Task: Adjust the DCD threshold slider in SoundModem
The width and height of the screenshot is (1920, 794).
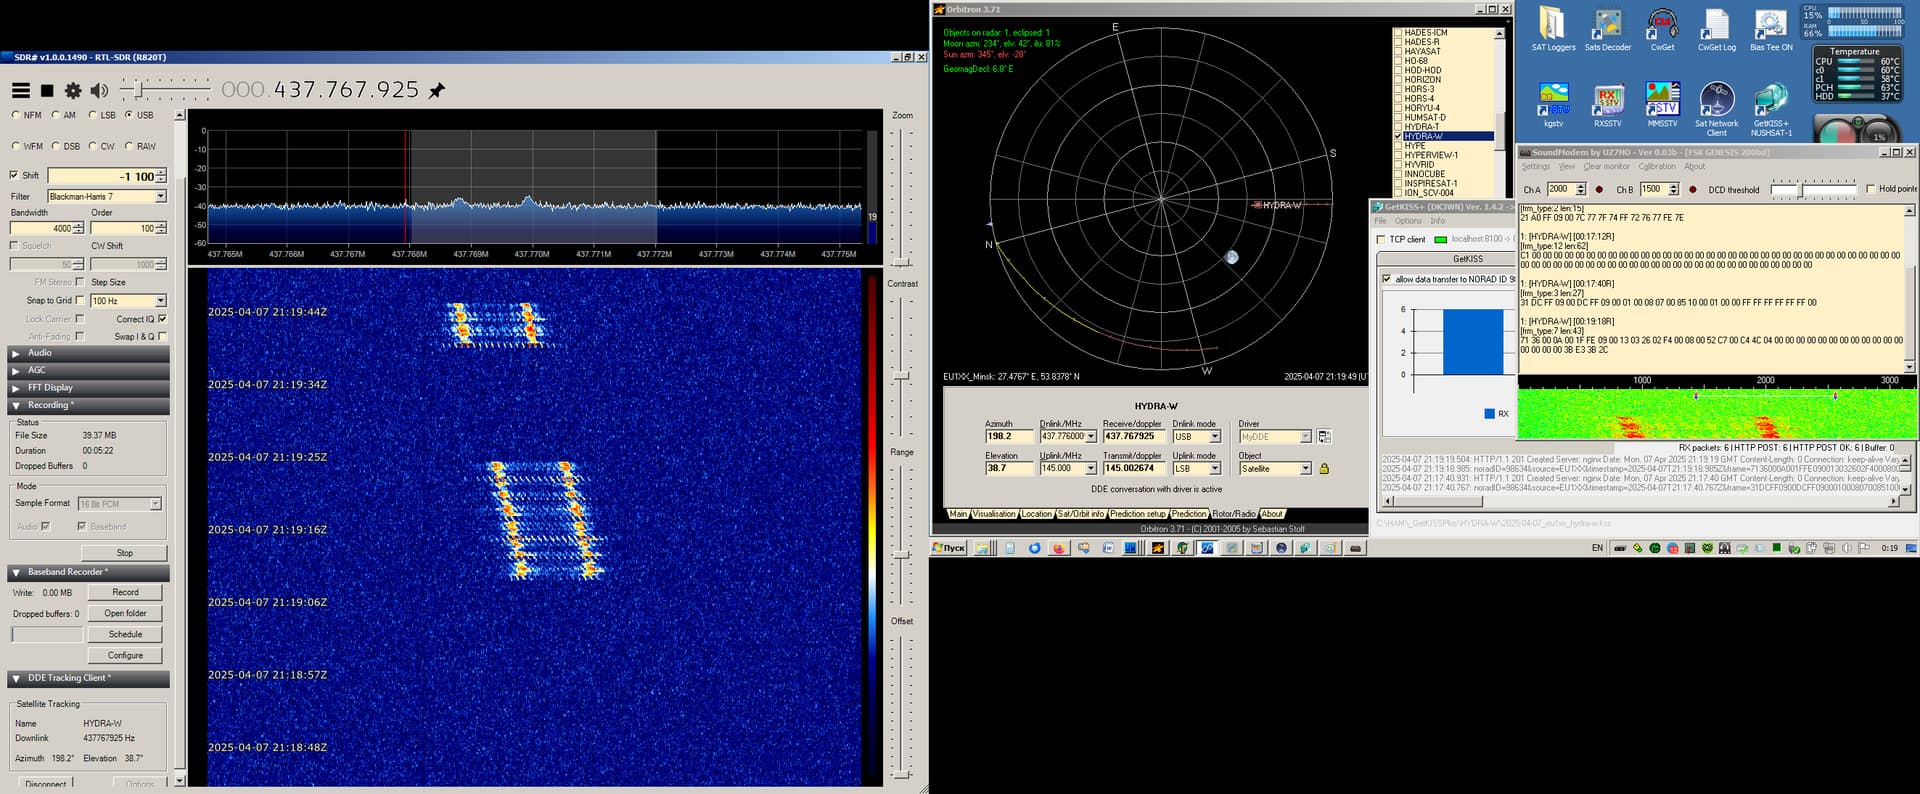Action: [1813, 189]
